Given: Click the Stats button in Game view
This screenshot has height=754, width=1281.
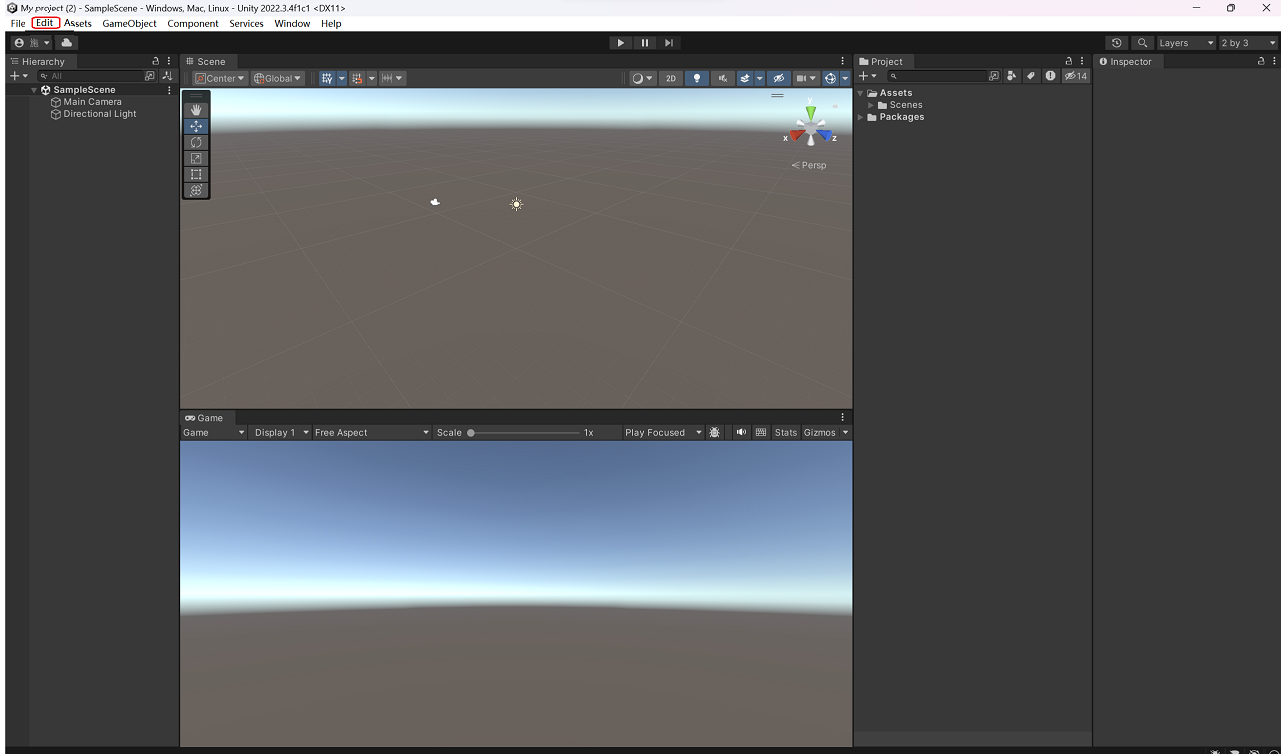Looking at the screenshot, I should pos(785,433).
